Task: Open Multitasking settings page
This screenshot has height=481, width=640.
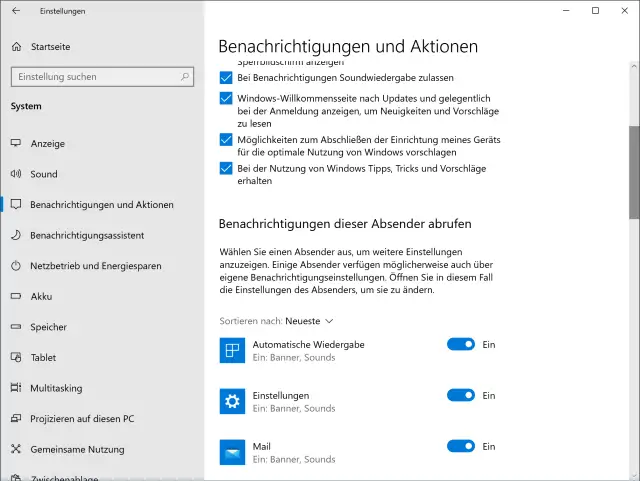Action: (x=102, y=388)
